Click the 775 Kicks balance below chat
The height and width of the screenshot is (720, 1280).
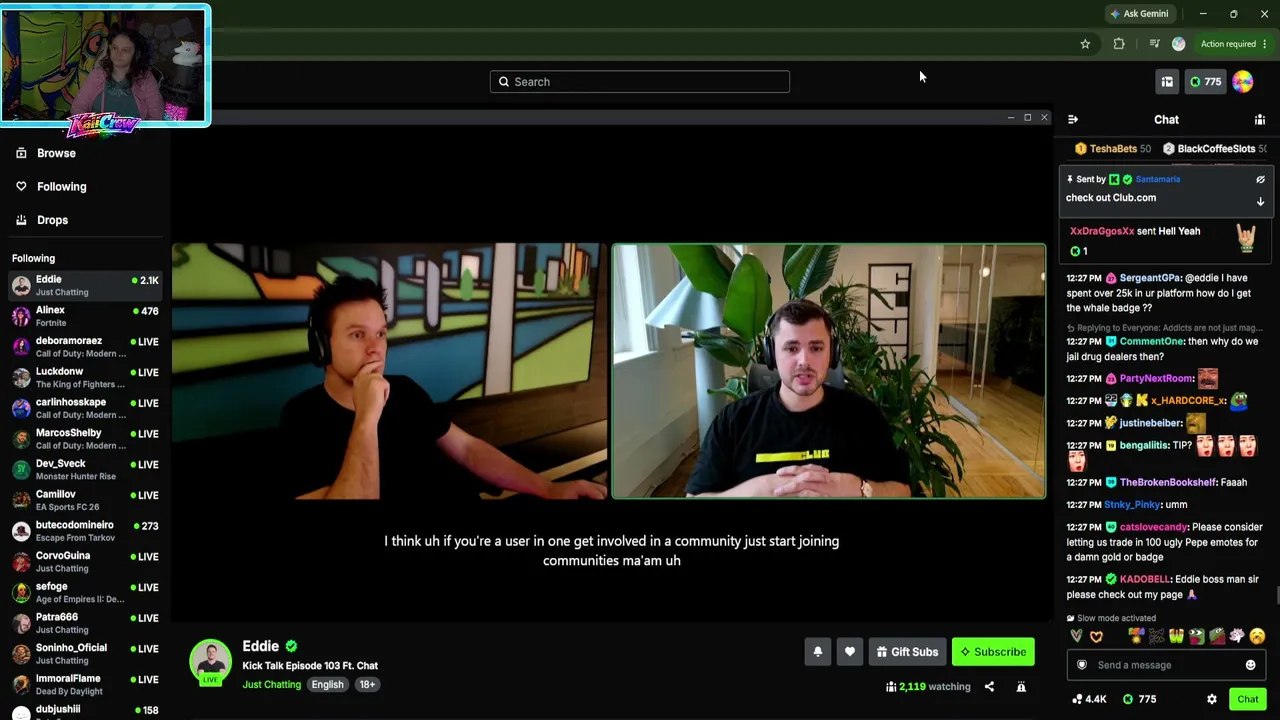(1138, 699)
